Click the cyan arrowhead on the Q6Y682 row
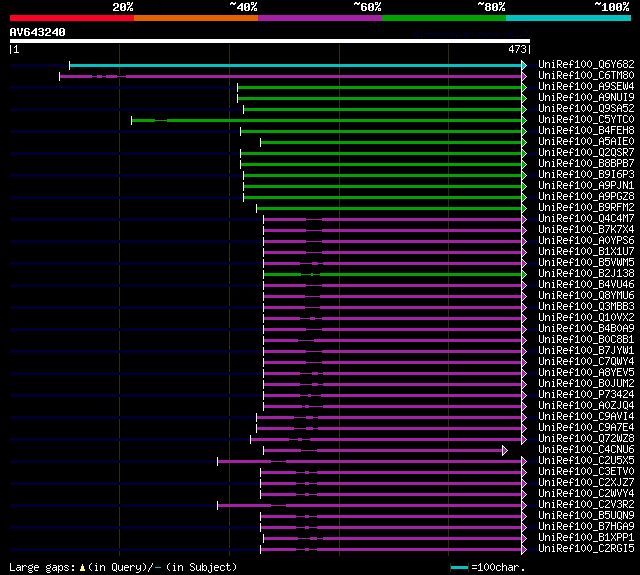The image size is (640, 575). pyautogui.click(x=524, y=65)
